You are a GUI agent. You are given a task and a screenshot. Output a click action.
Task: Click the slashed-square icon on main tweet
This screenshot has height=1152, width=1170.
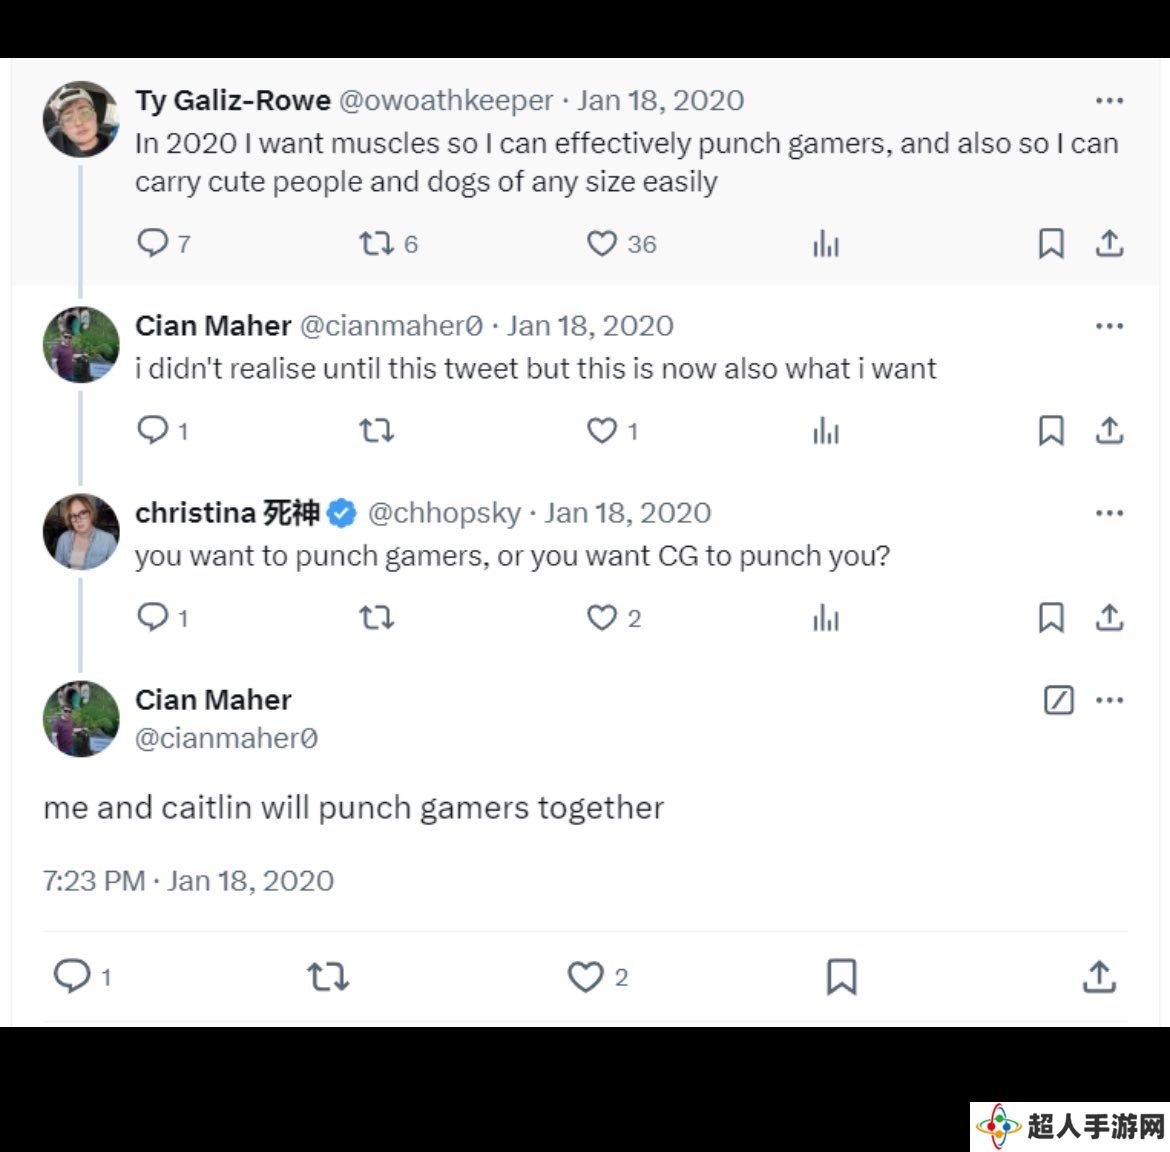(1058, 700)
